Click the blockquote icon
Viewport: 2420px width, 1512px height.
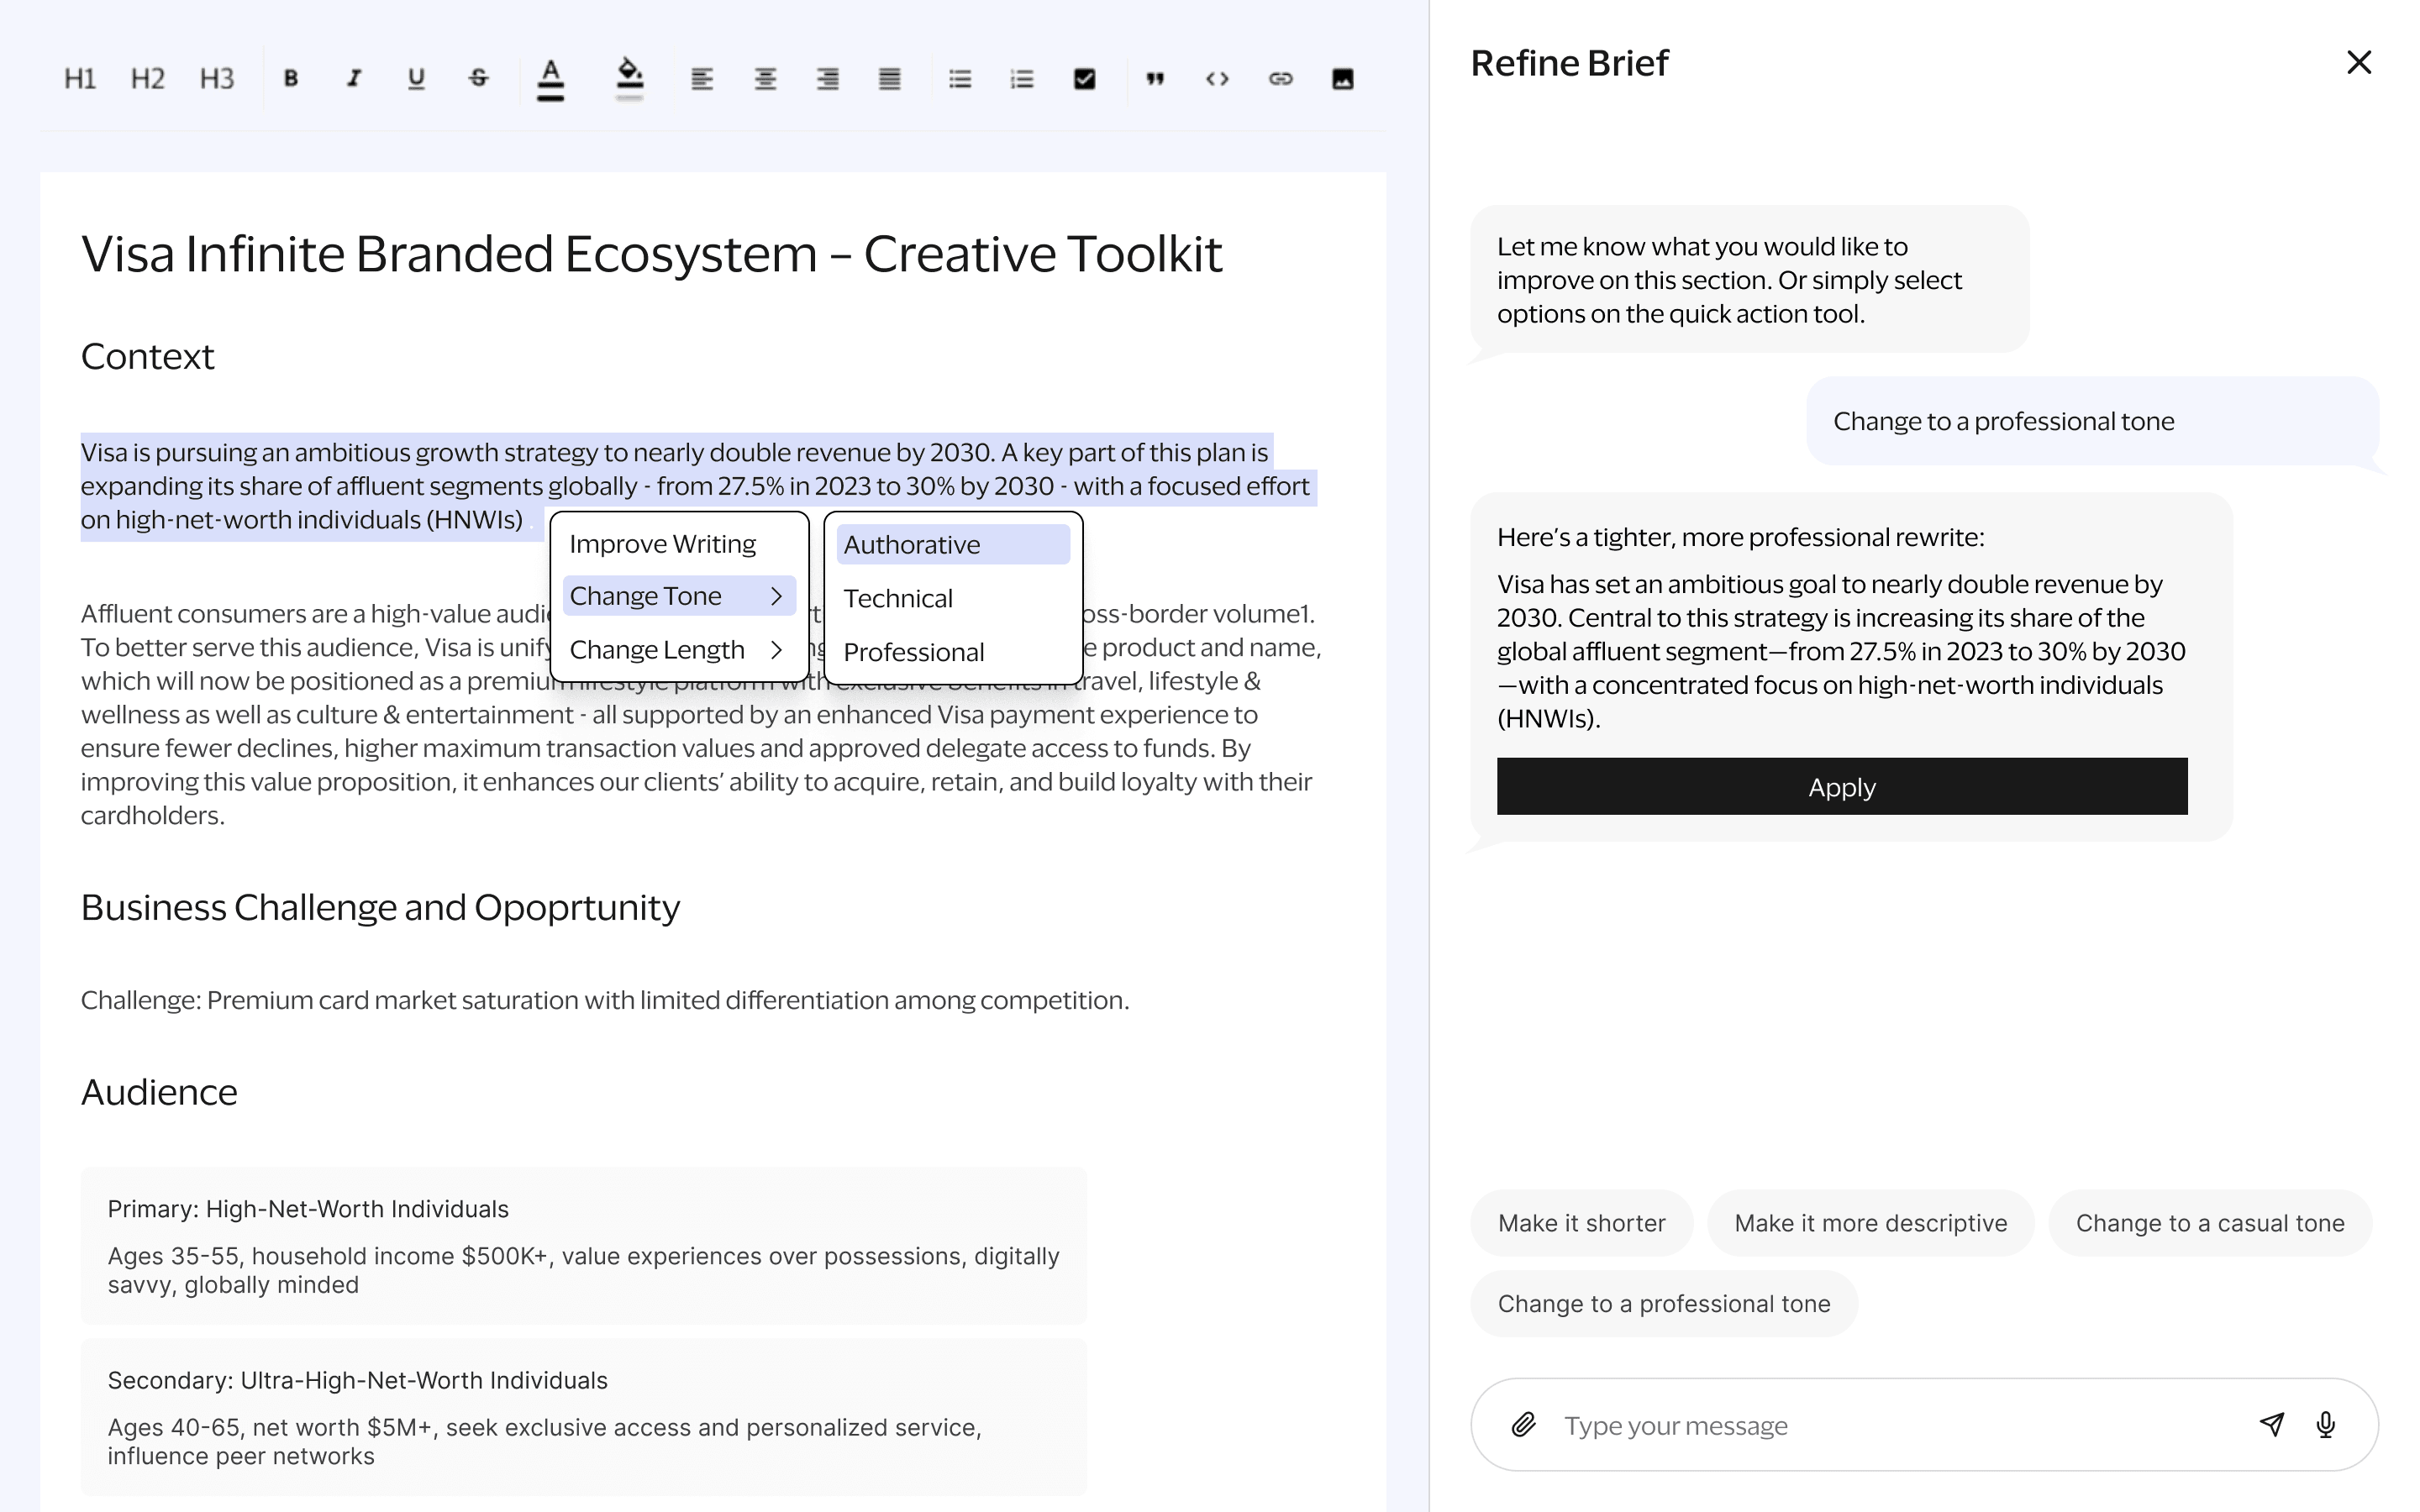(x=1155, y=78)
